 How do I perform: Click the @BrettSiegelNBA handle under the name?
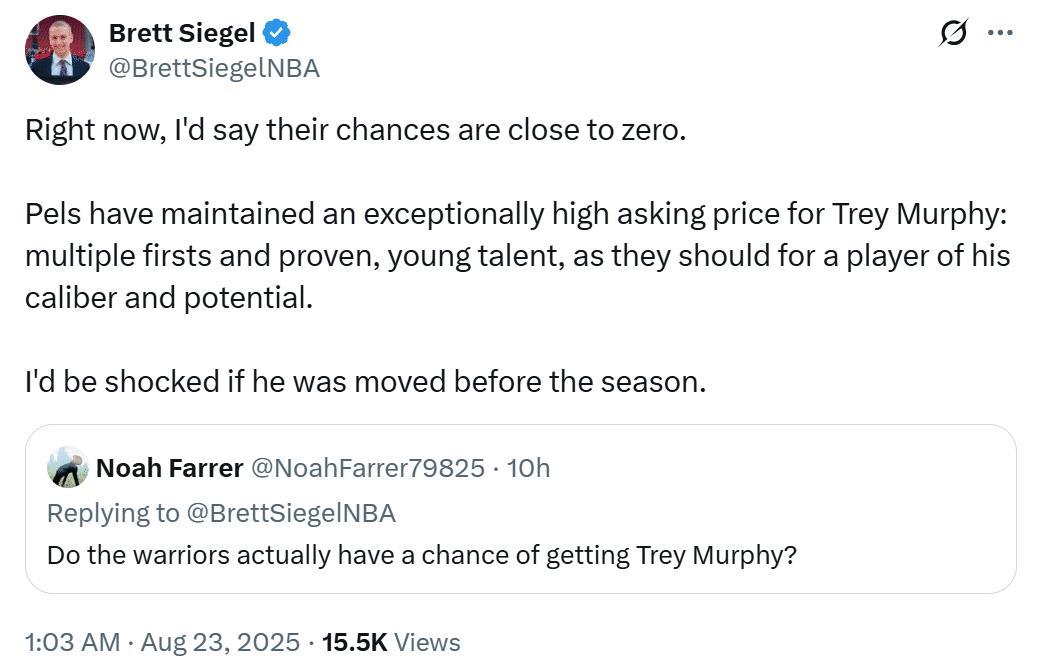[x=214, y=67]
